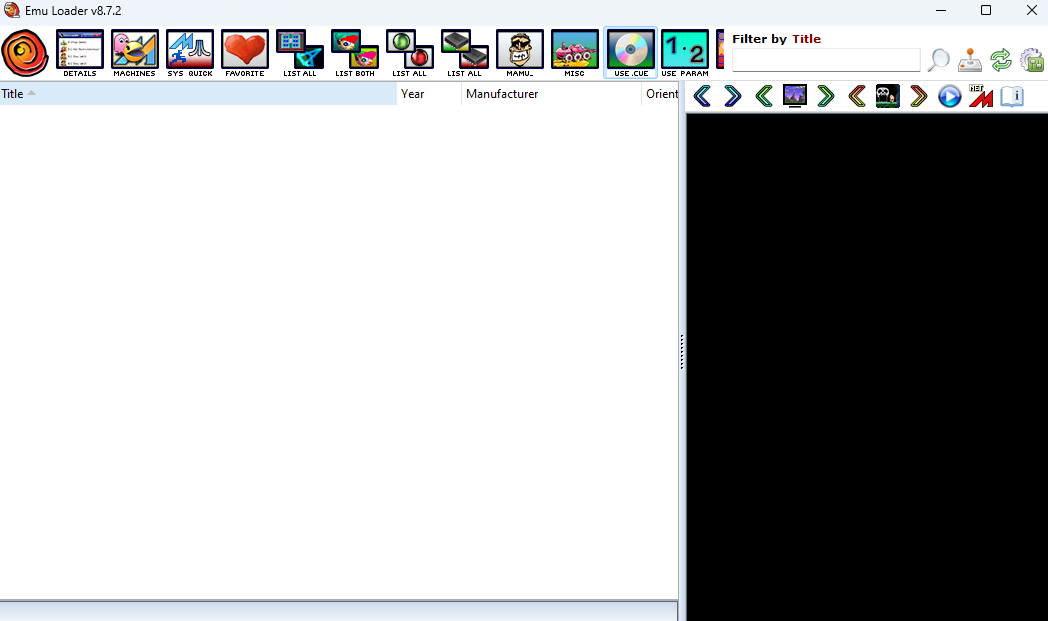Sort list by Title column header
Viewport: 1048px width, 621px height.
click(198, 94)
